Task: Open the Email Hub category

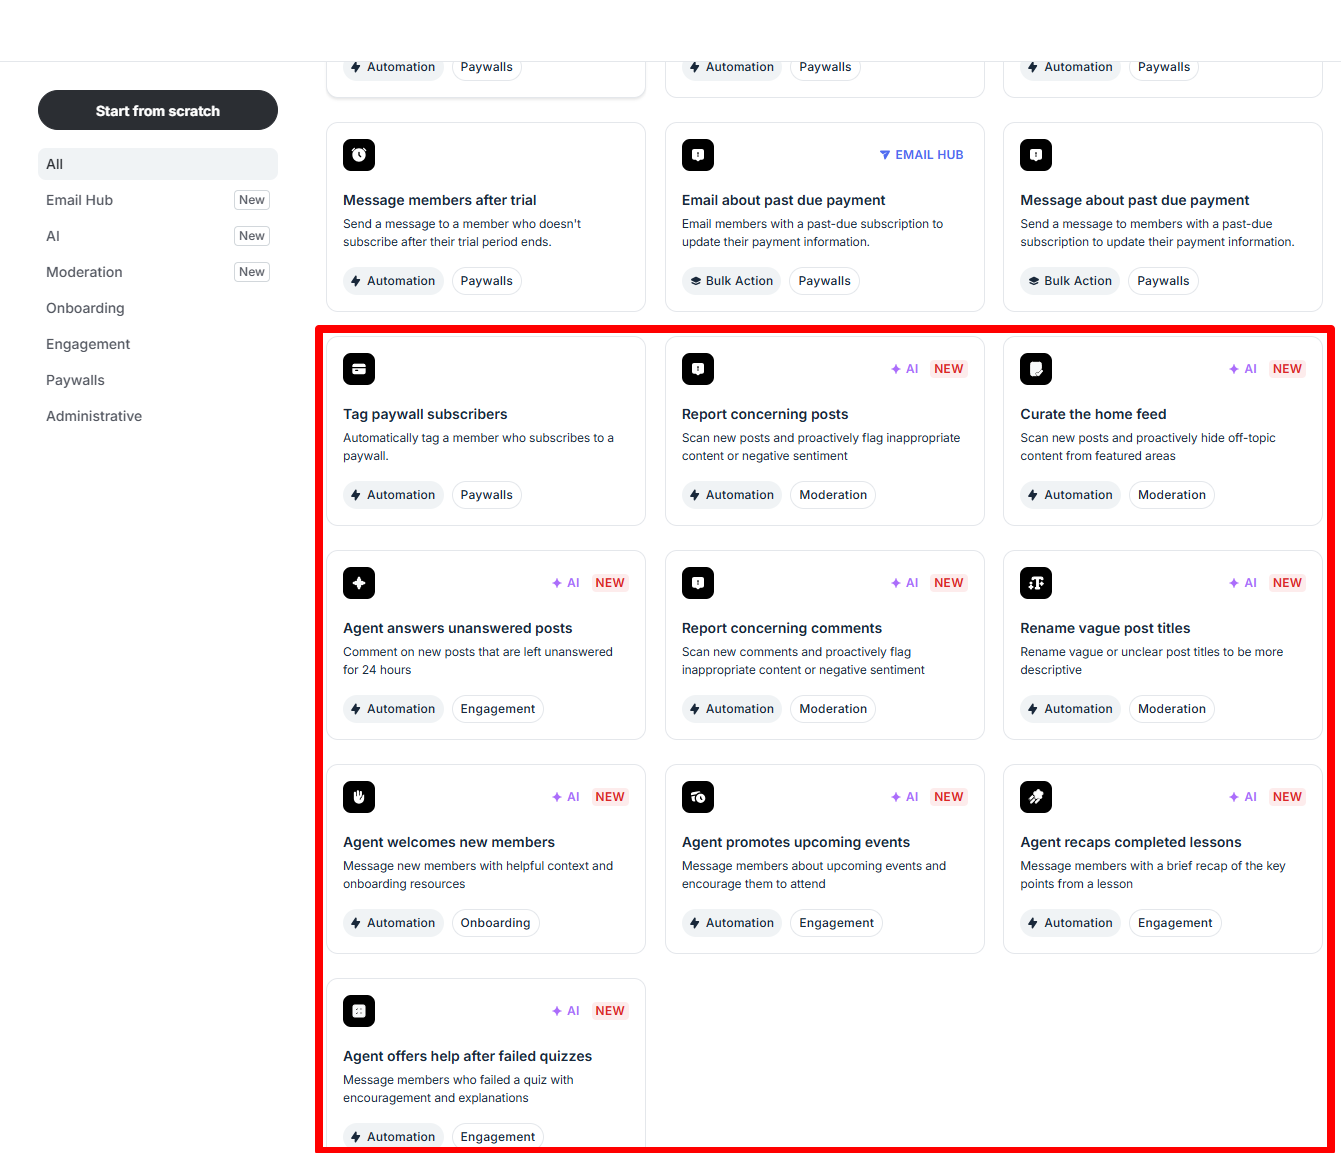Action: (x=158, y=200)
